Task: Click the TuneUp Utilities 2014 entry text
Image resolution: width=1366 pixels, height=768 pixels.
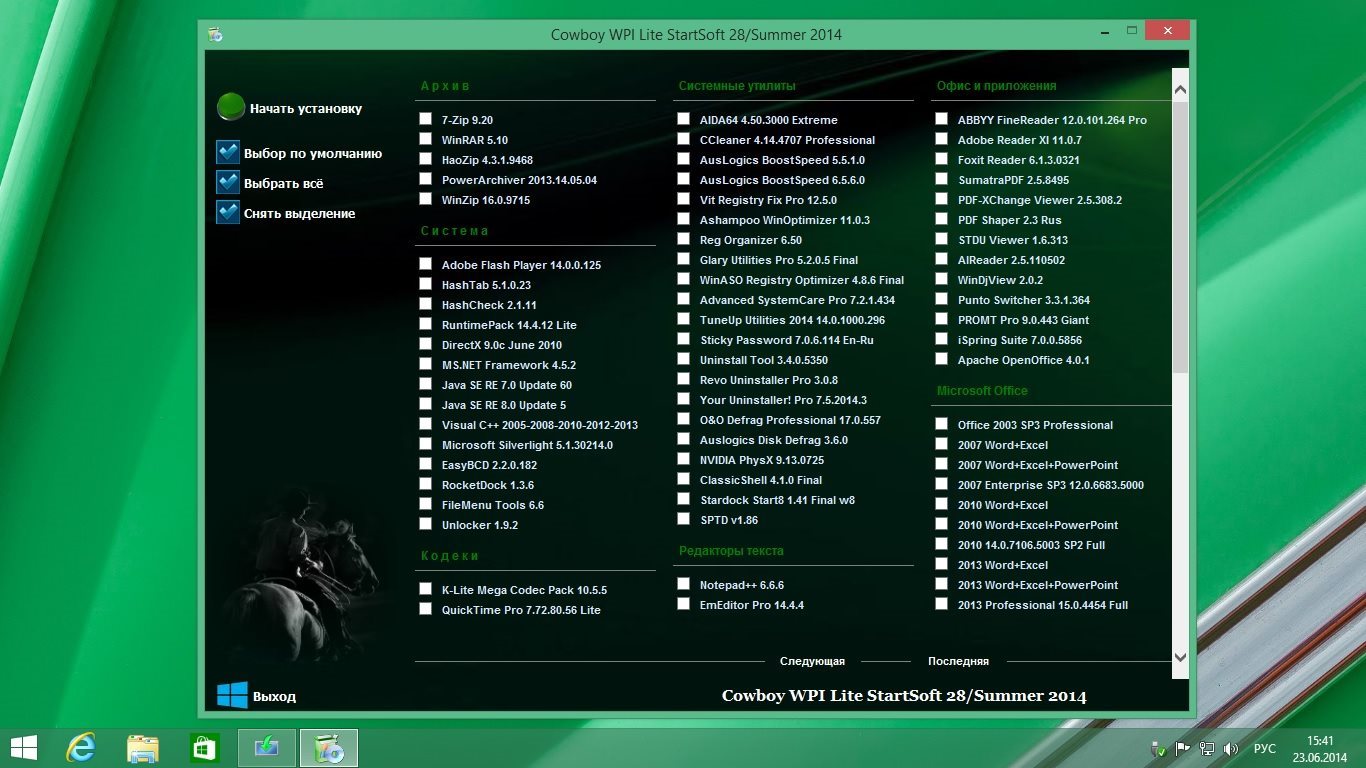Action: [x=792, y=320]
